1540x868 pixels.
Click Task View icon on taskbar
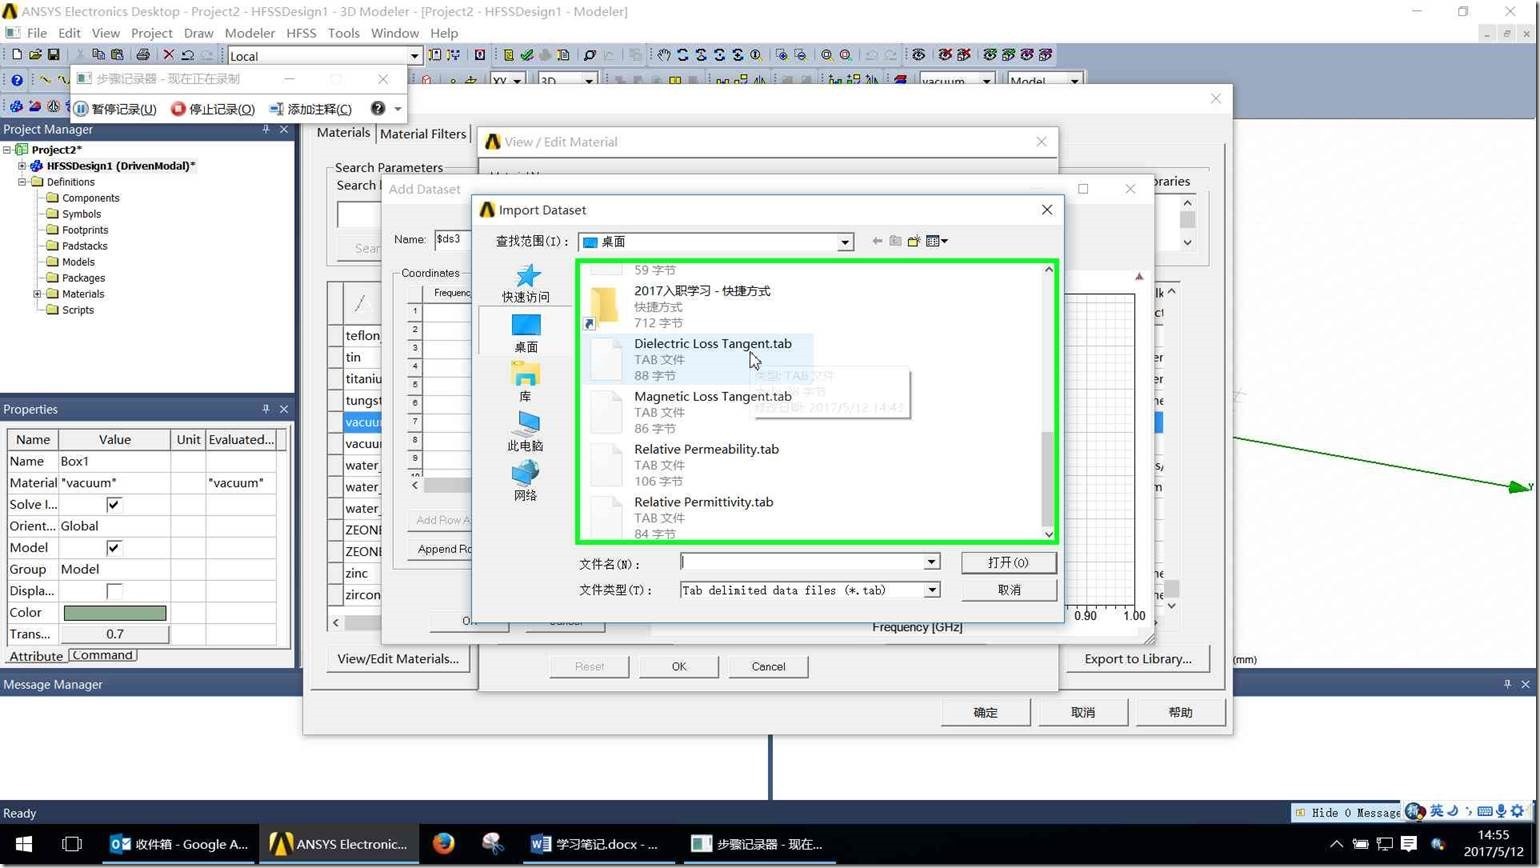(x=72, y=844)
